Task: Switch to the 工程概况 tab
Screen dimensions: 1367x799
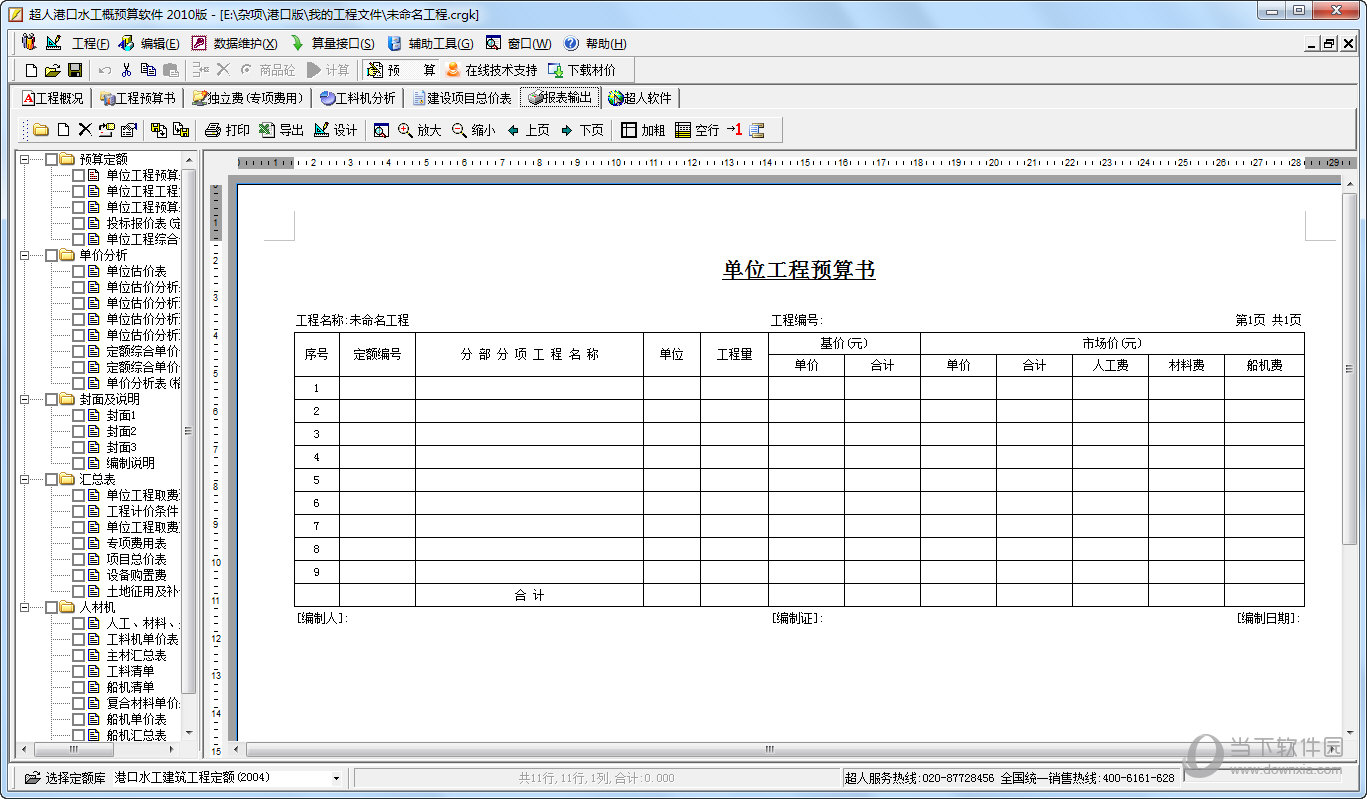Action: 54,98
